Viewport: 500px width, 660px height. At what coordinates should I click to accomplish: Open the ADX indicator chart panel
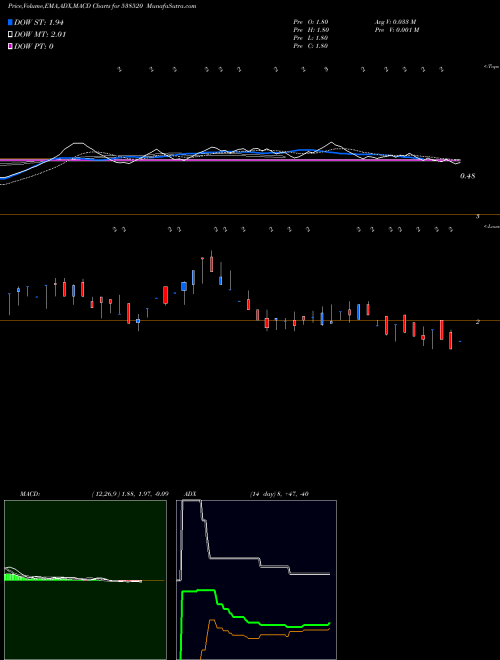click(x=256, y=580)
